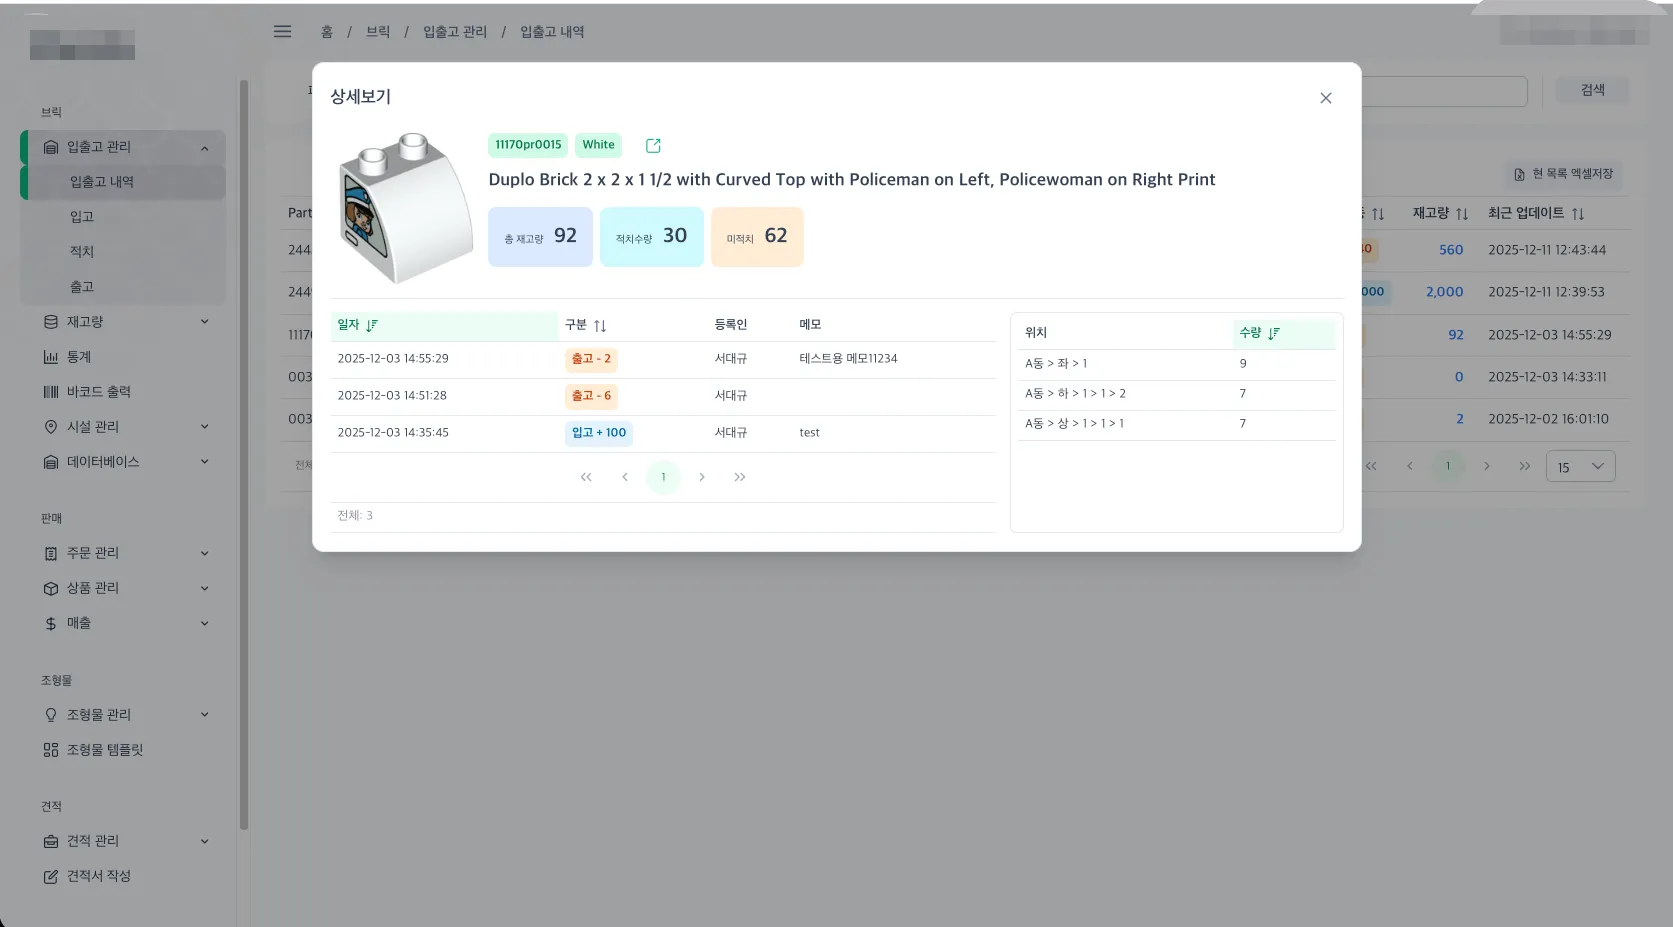Export list with 현 목록 엑셀저장
Viewport: 1673px width, 927px height.
click(1565, 173)
